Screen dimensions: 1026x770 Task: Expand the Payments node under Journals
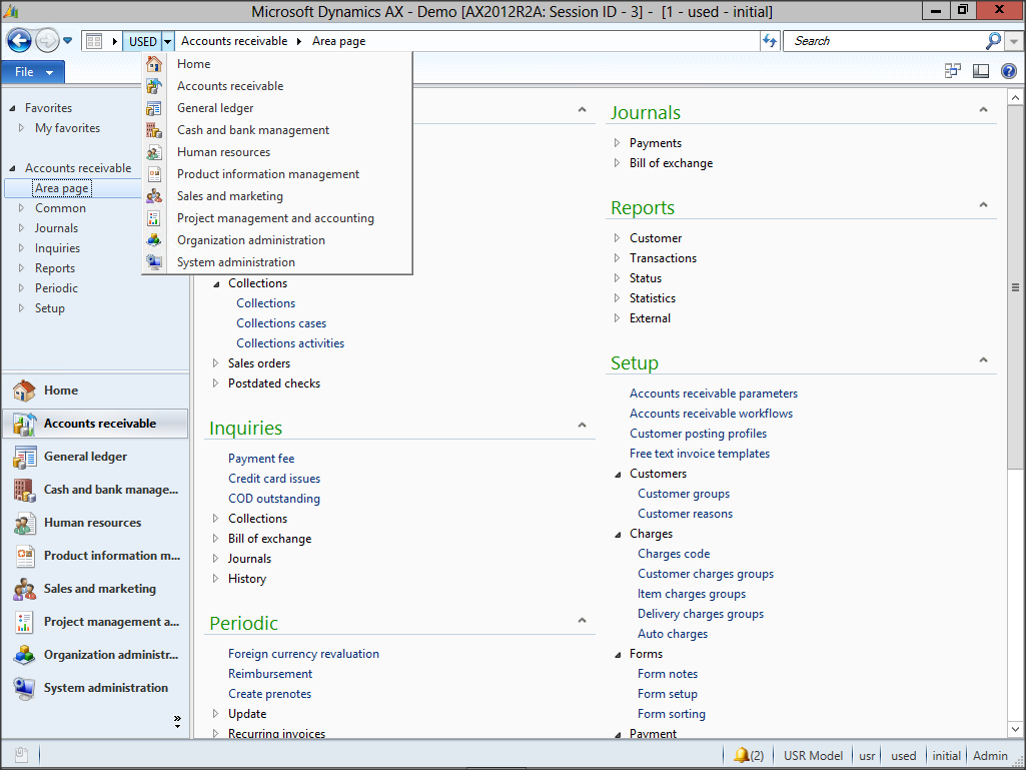tap(618, 143)
